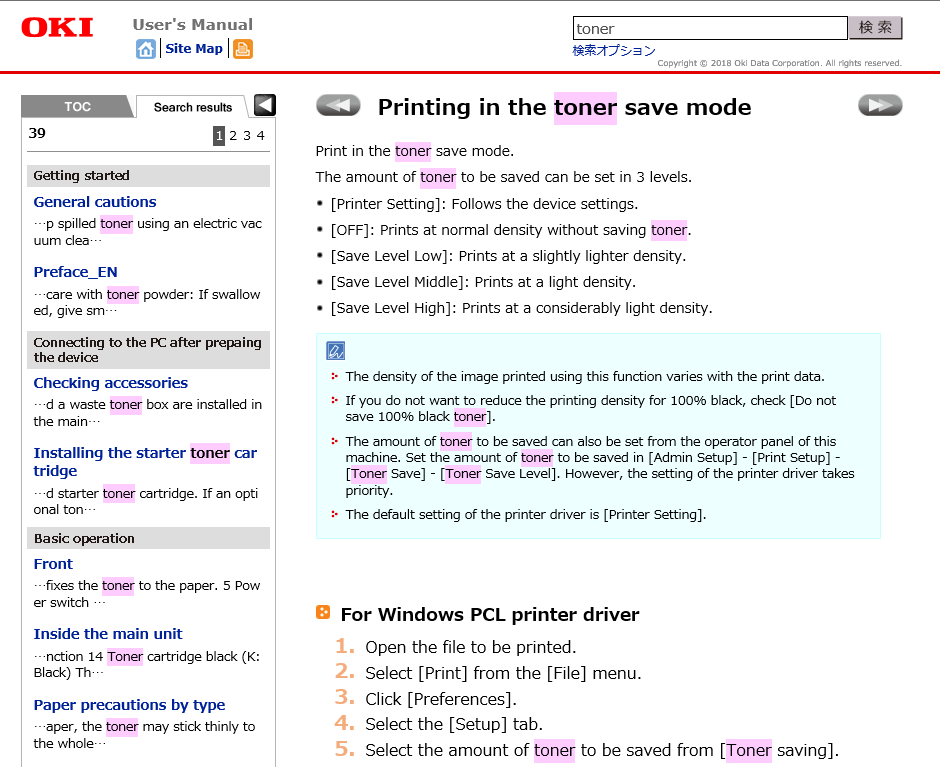Open Preface_EN search result
940x767 pixels.
pyautogui.click(x=75, y=272)
